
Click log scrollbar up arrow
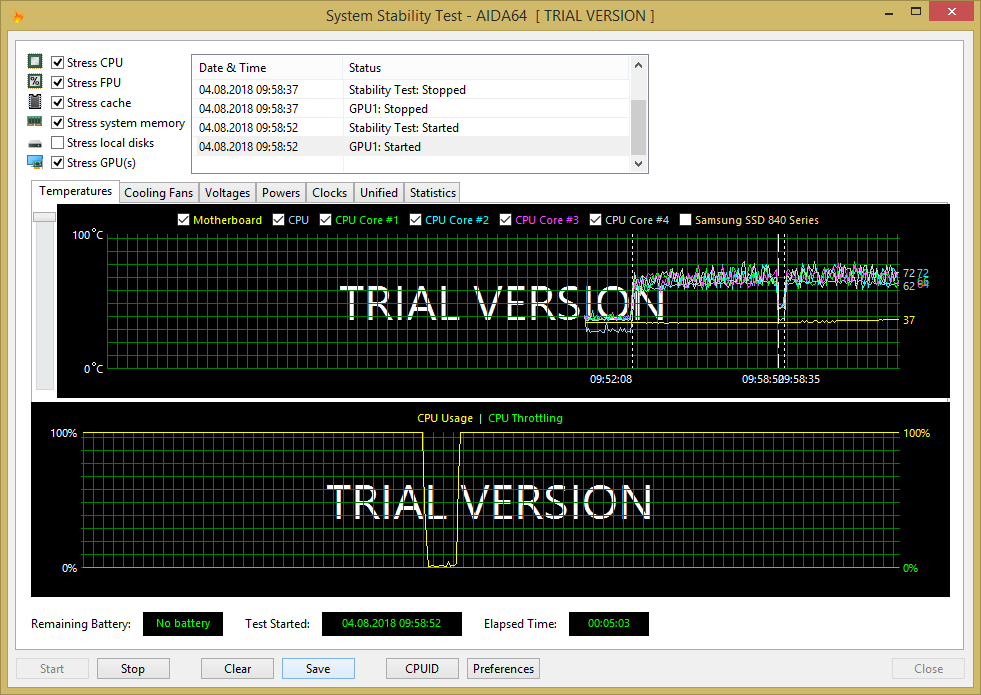(638, 65)
